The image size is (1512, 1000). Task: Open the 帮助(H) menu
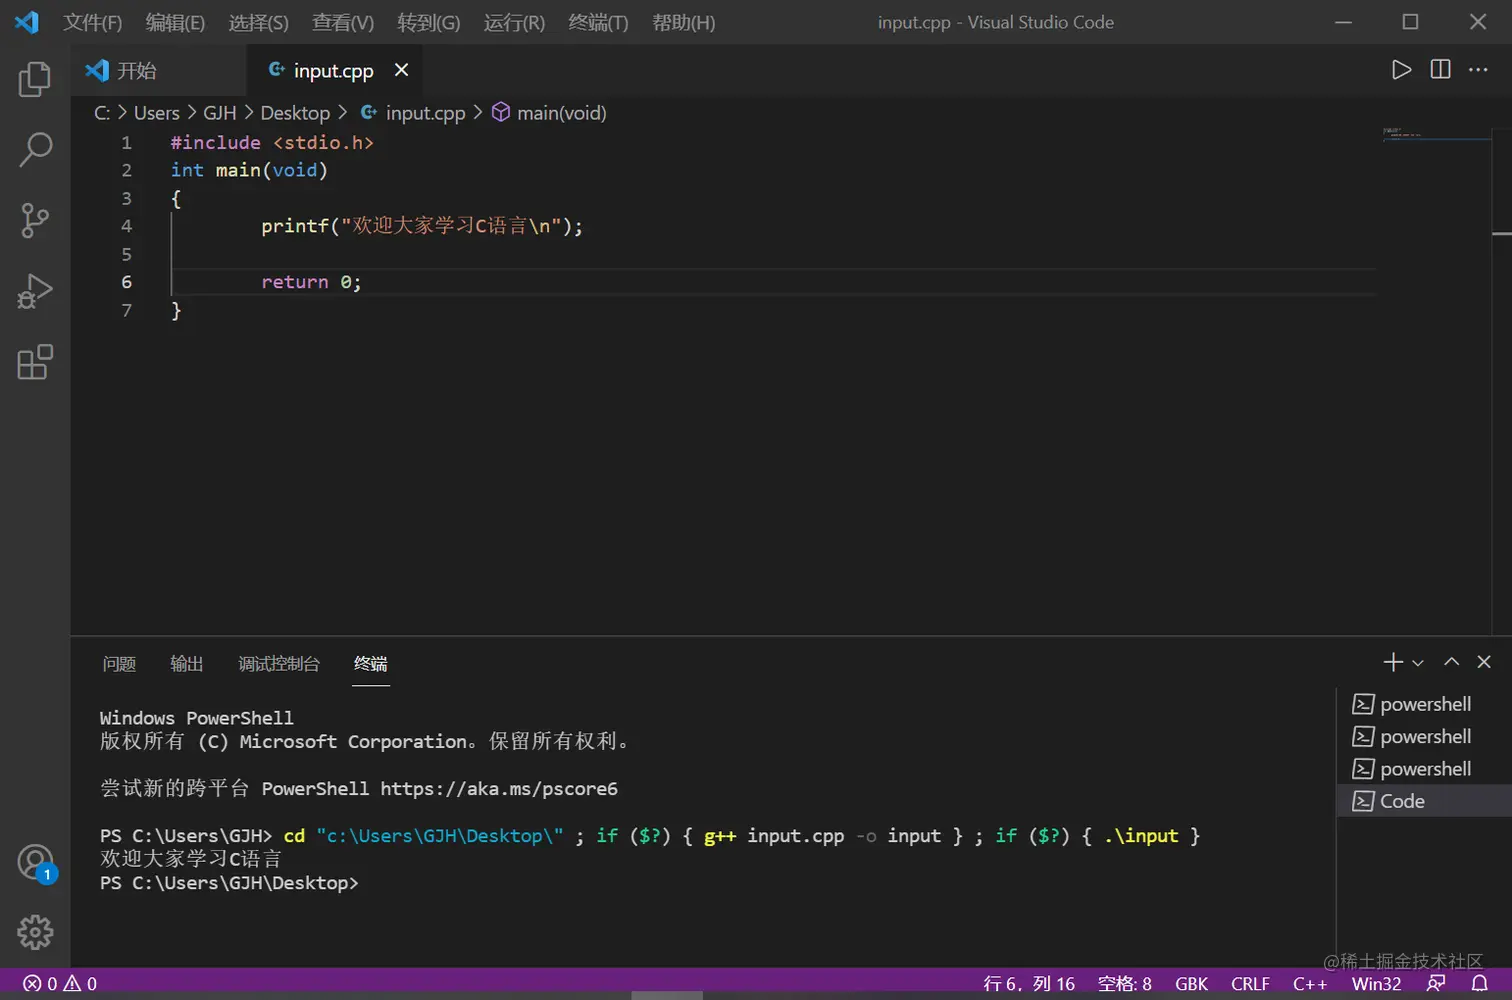683,22
